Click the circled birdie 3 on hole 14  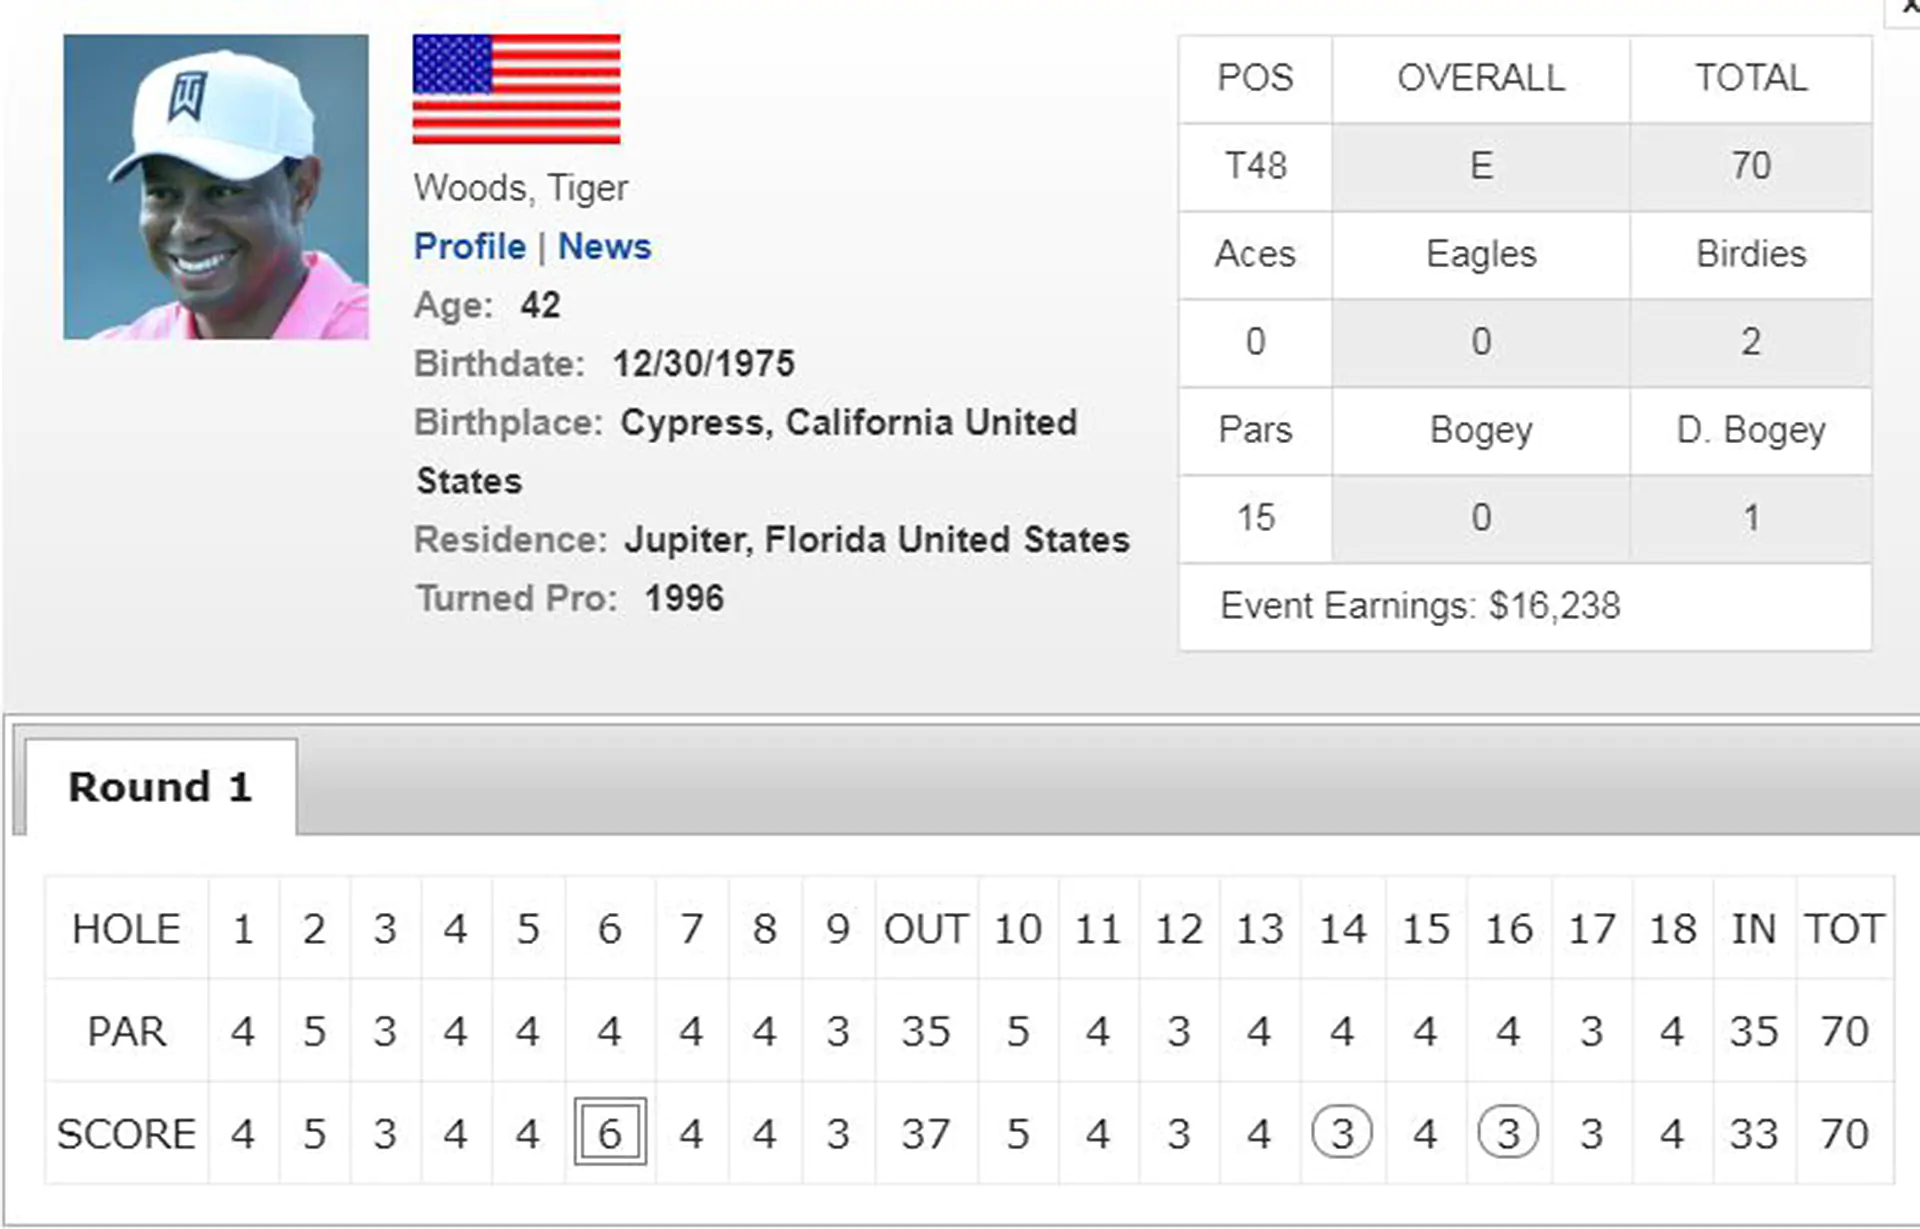click(x=1342, y=1132)
